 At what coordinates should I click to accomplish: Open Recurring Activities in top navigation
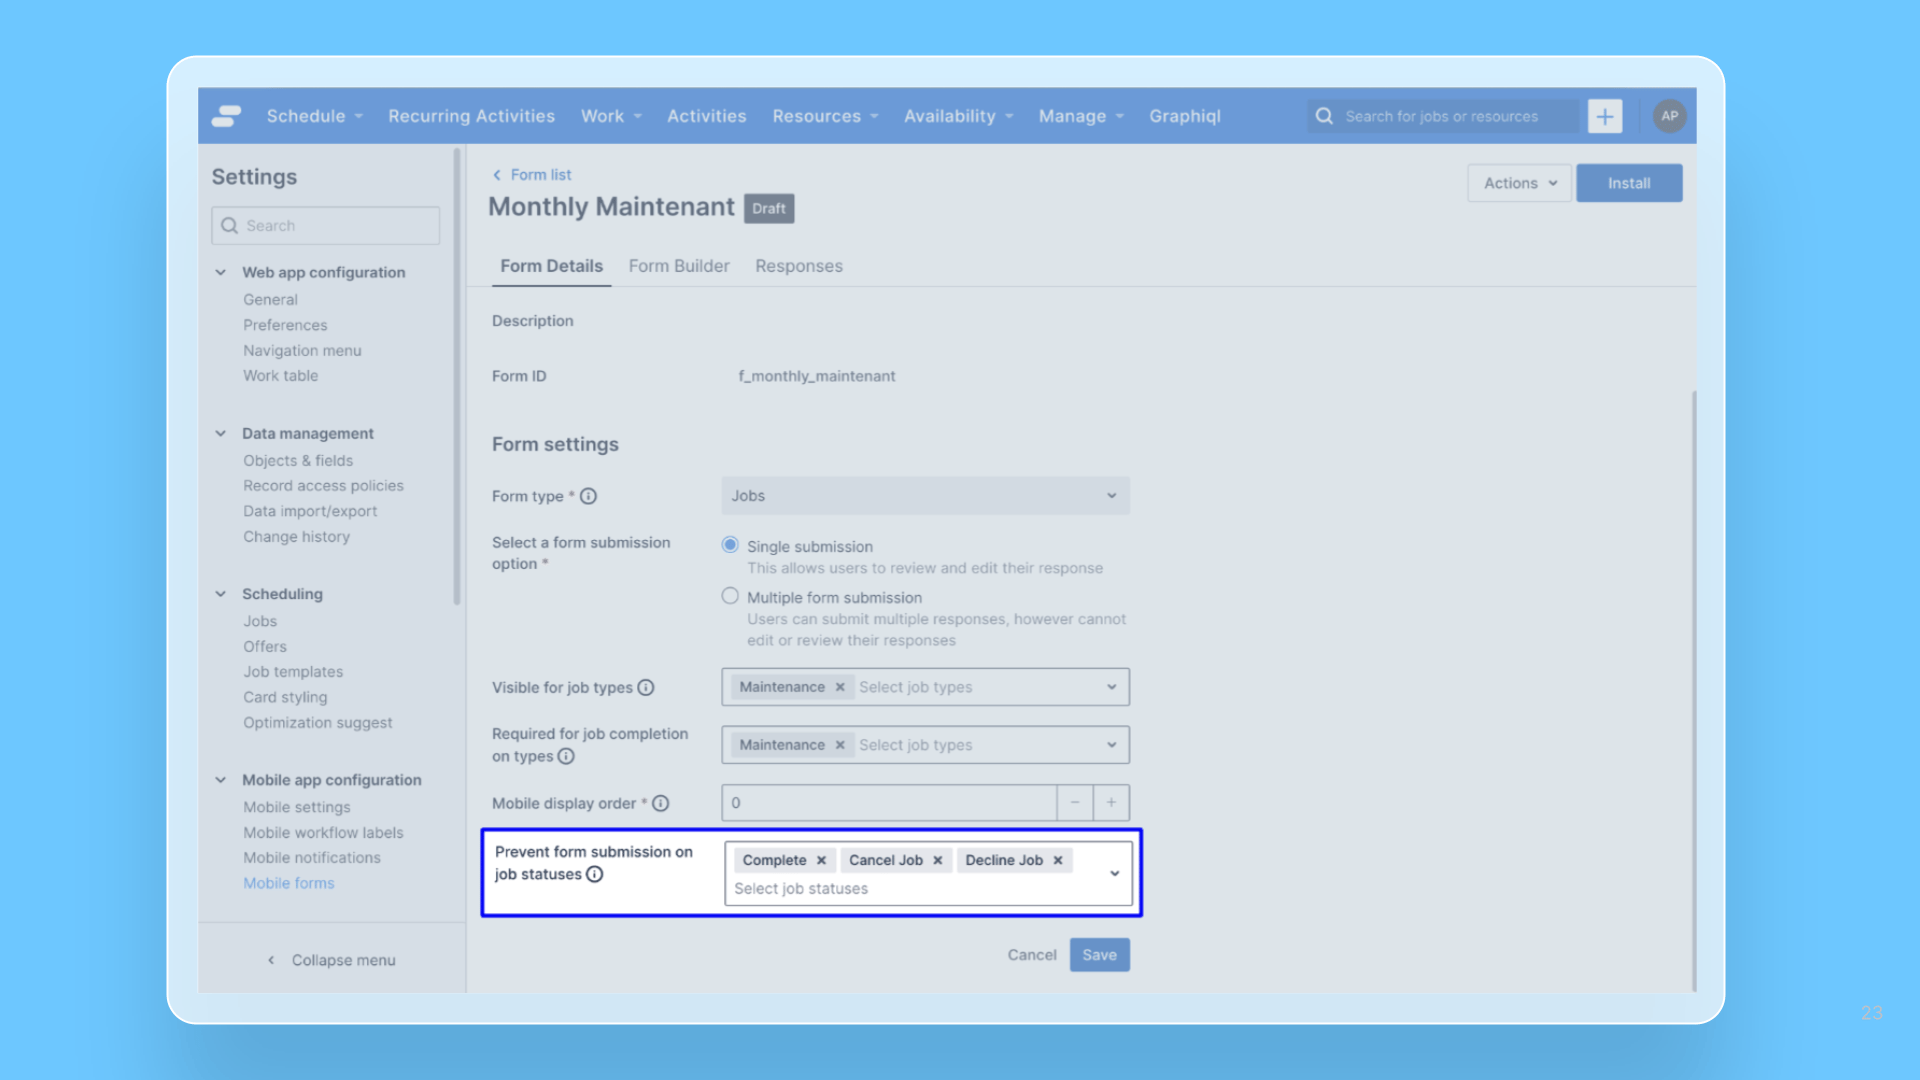[x=471, y=116]
